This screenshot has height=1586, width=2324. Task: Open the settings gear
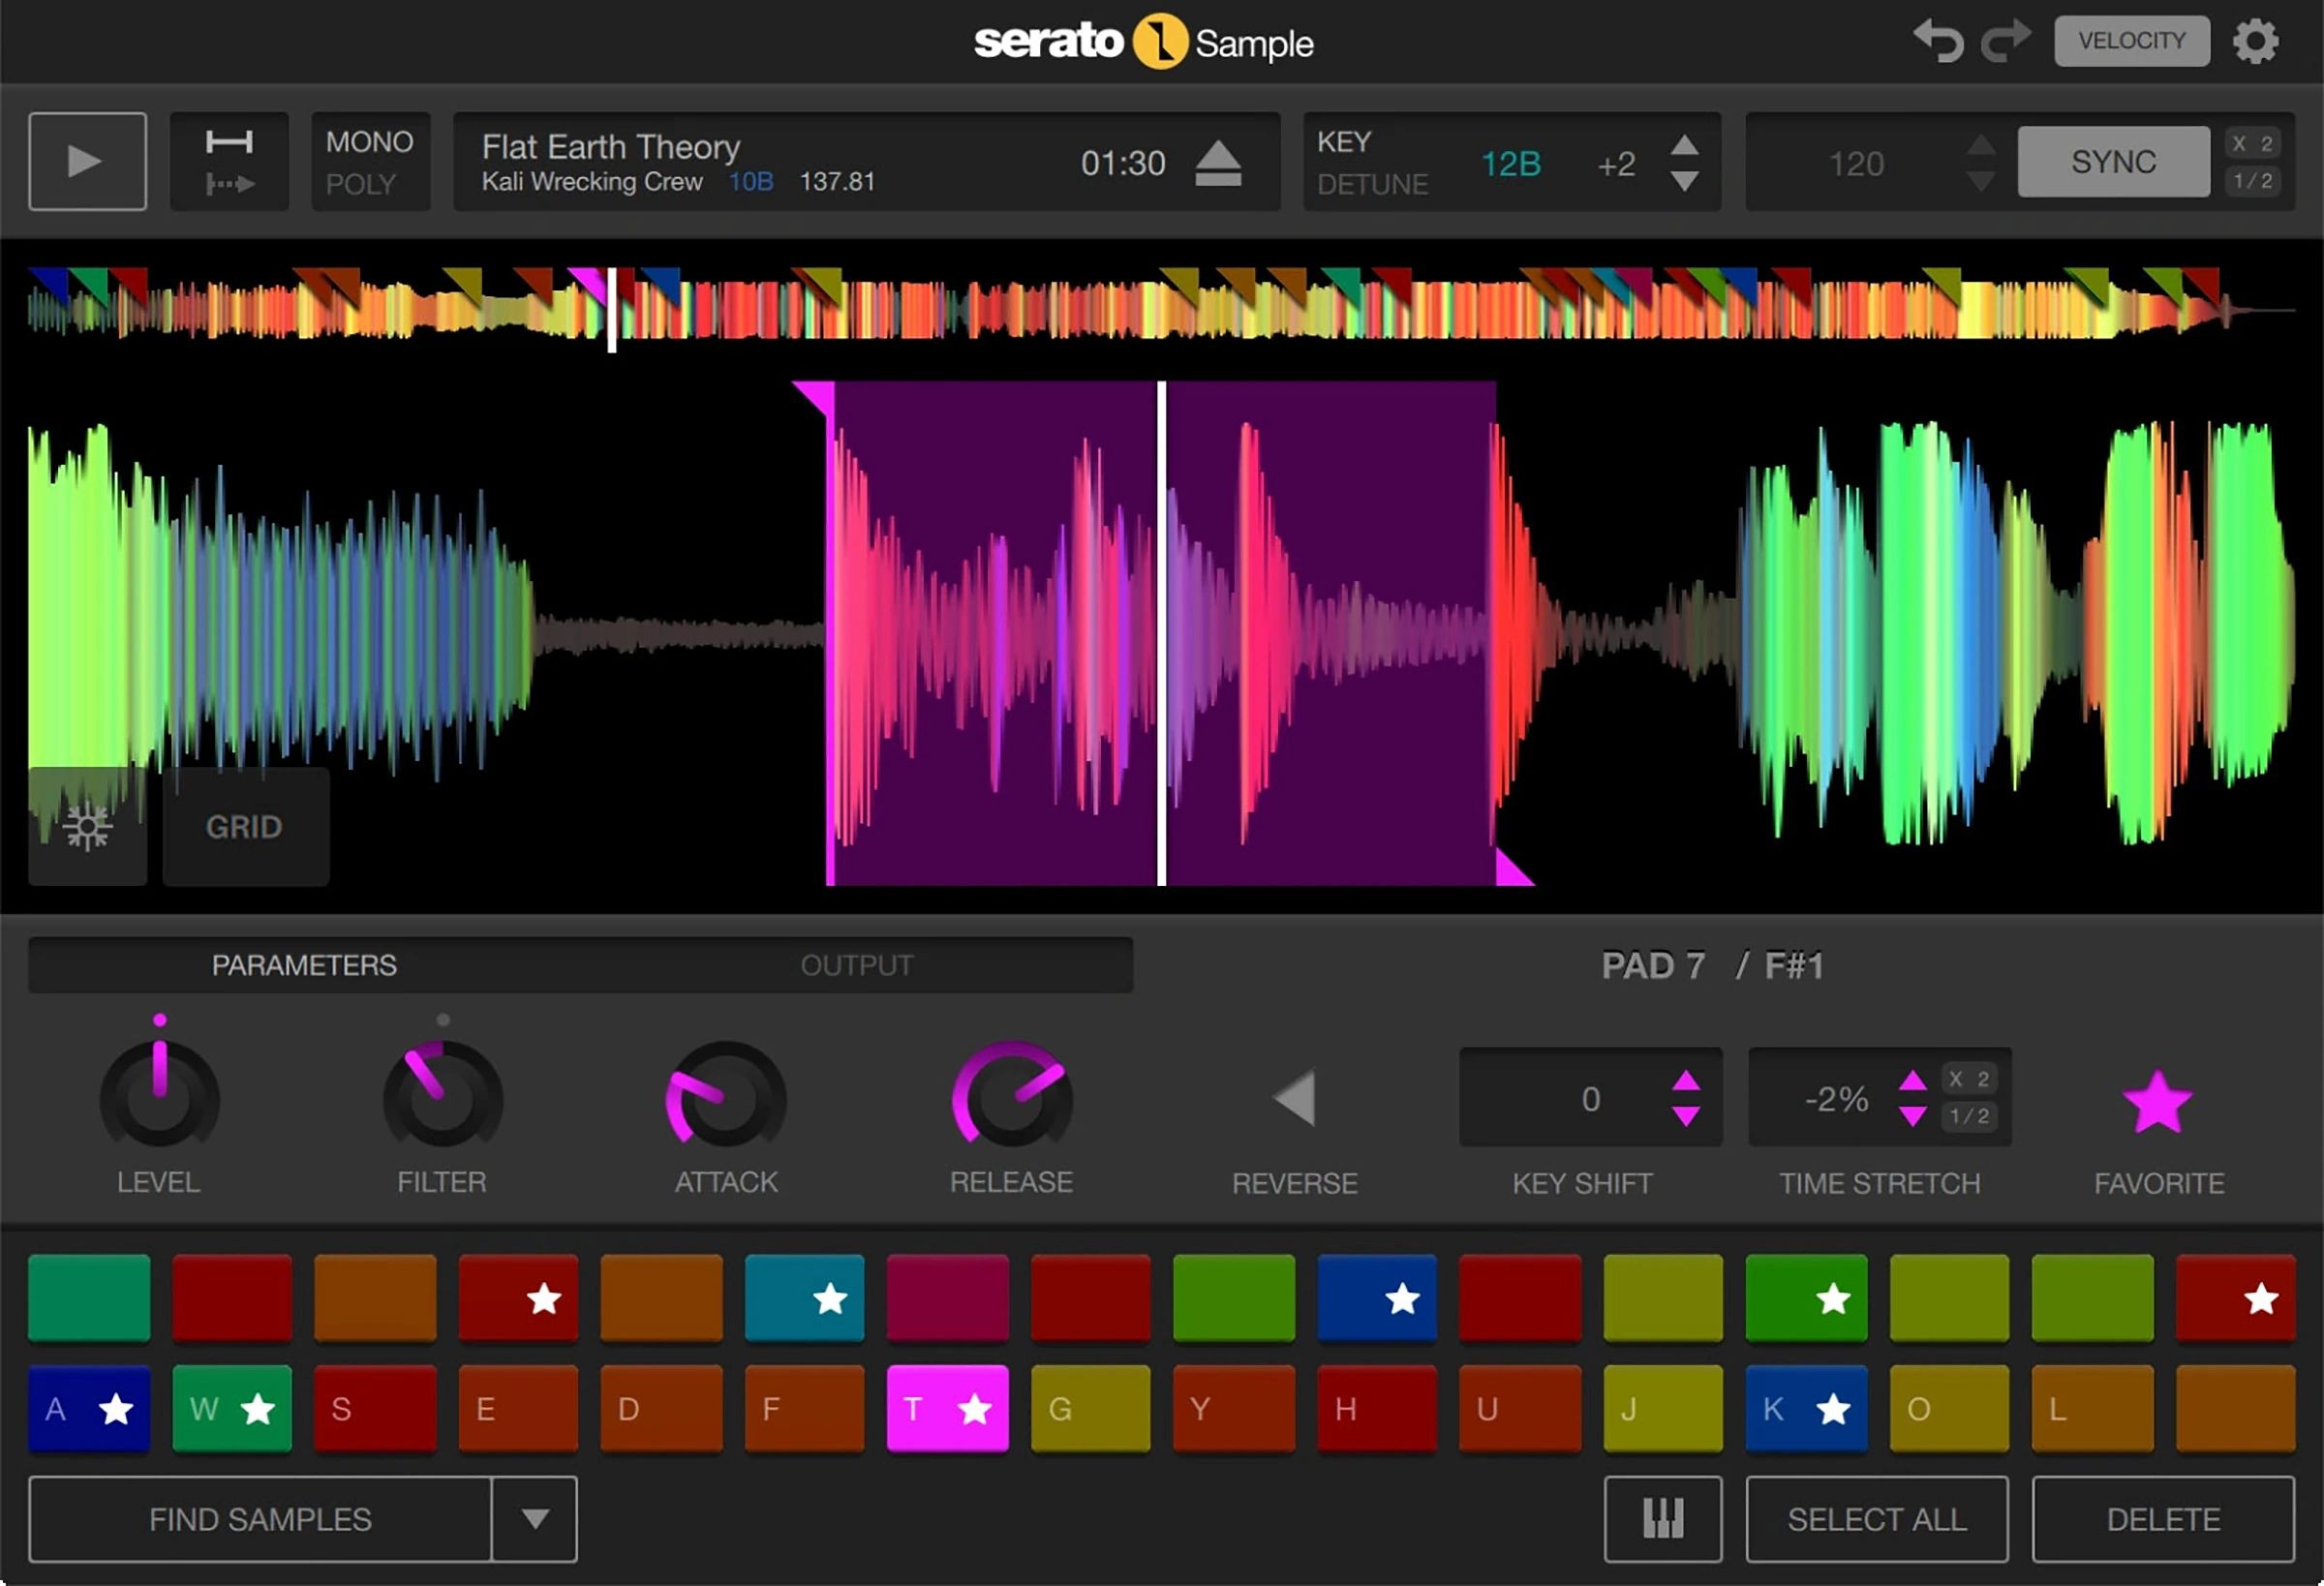tap(2256, 41)
